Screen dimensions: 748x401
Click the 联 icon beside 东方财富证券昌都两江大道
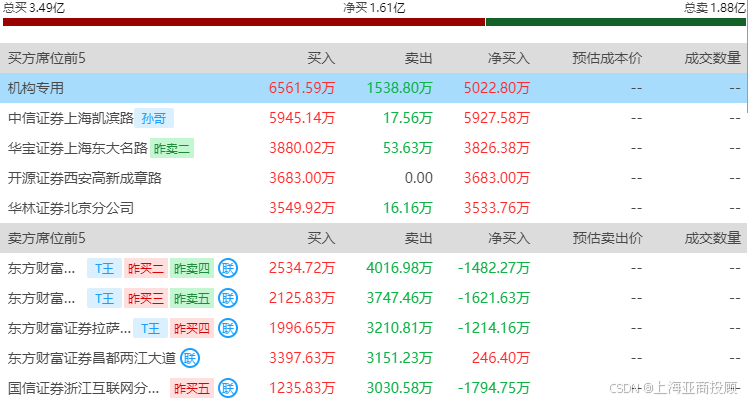click(190, 359)
